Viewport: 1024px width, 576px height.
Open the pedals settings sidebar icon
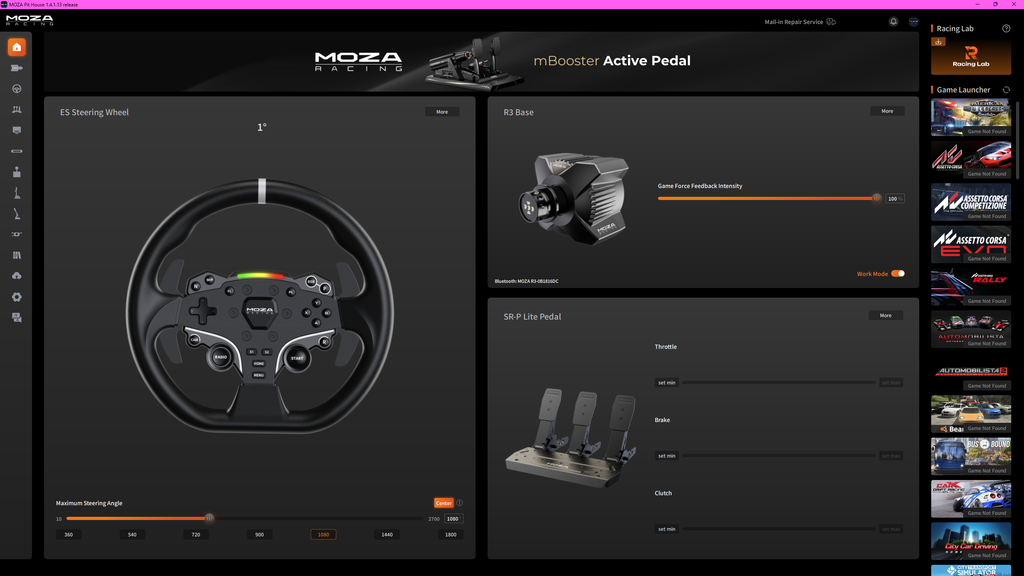point(16,110)
